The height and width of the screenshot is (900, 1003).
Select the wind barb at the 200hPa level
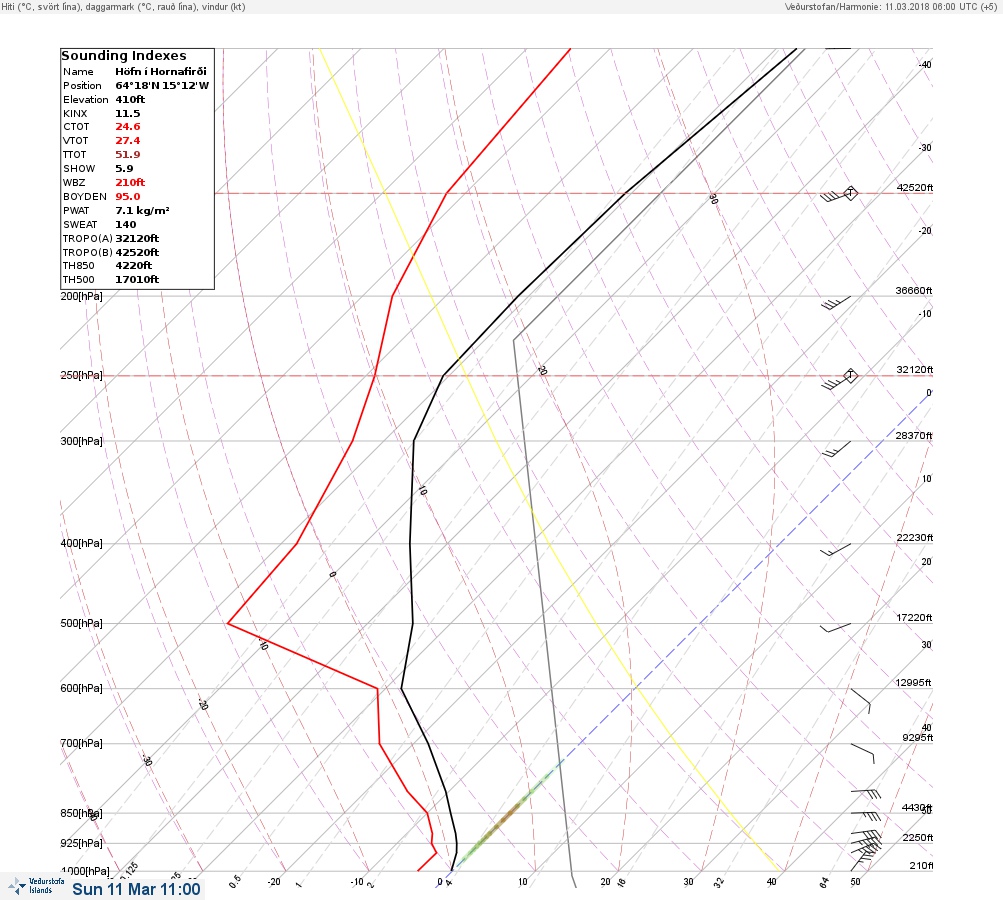[x=835, y=303]
